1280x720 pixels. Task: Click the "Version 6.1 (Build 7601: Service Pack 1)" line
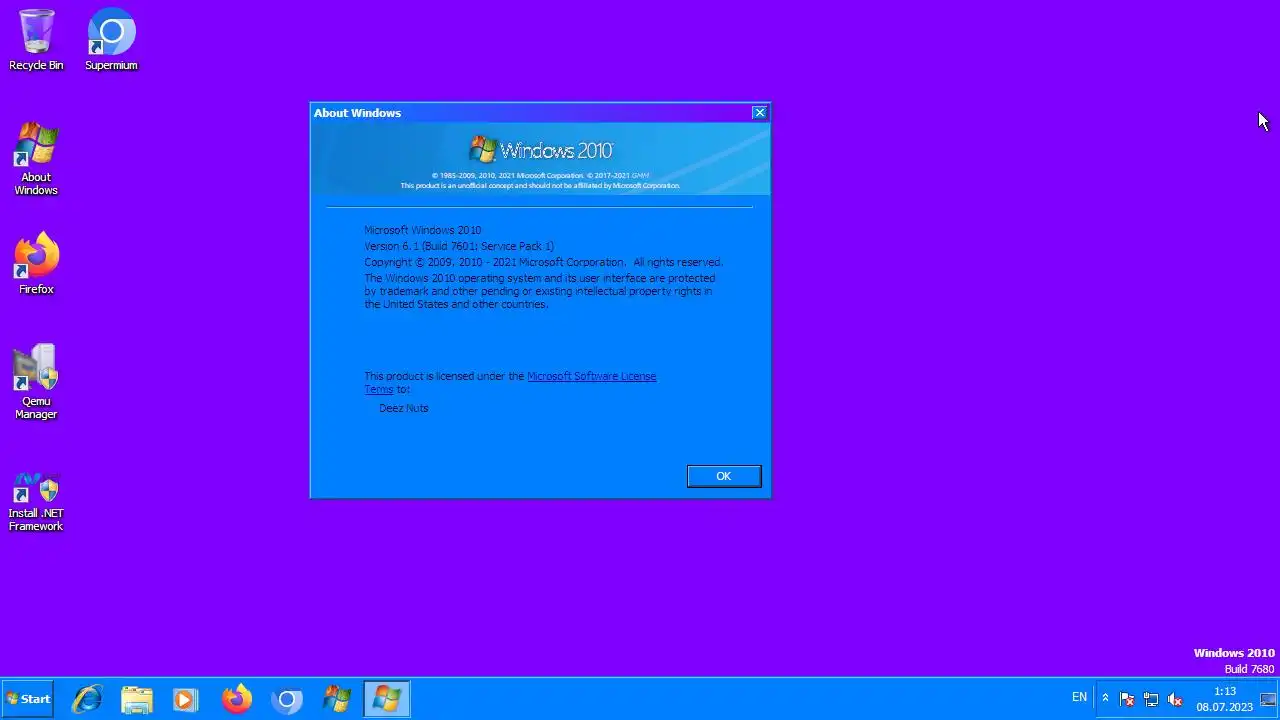[x=459, y=246]
